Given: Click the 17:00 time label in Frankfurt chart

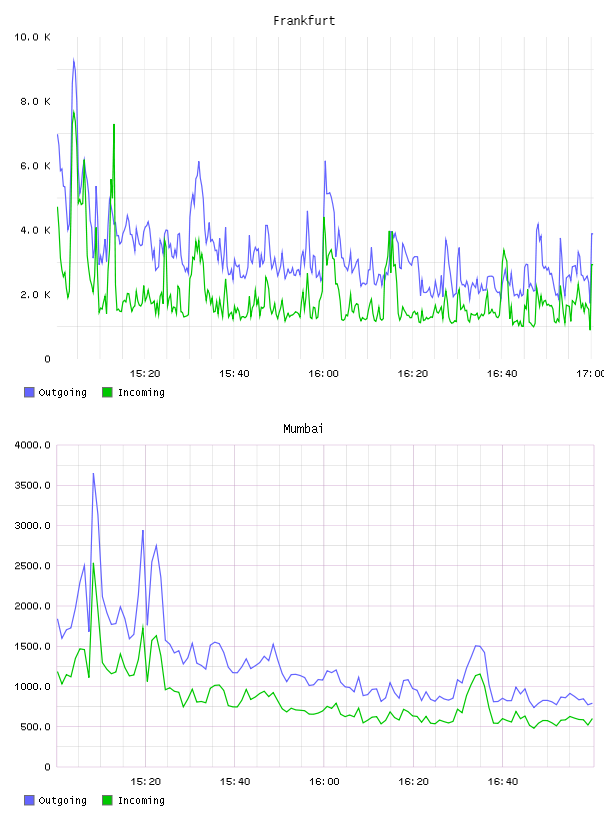Looking at the screenshot, I should click(590, 374).
